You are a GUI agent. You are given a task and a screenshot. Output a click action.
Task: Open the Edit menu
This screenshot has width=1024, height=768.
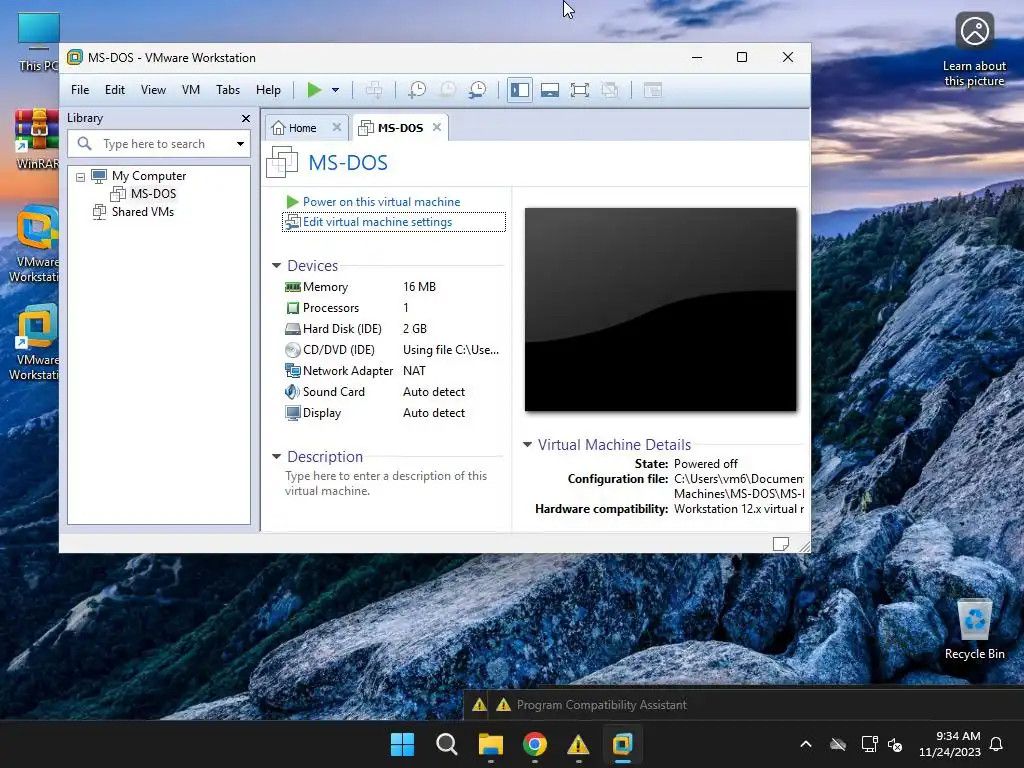(x=115, y=90)
